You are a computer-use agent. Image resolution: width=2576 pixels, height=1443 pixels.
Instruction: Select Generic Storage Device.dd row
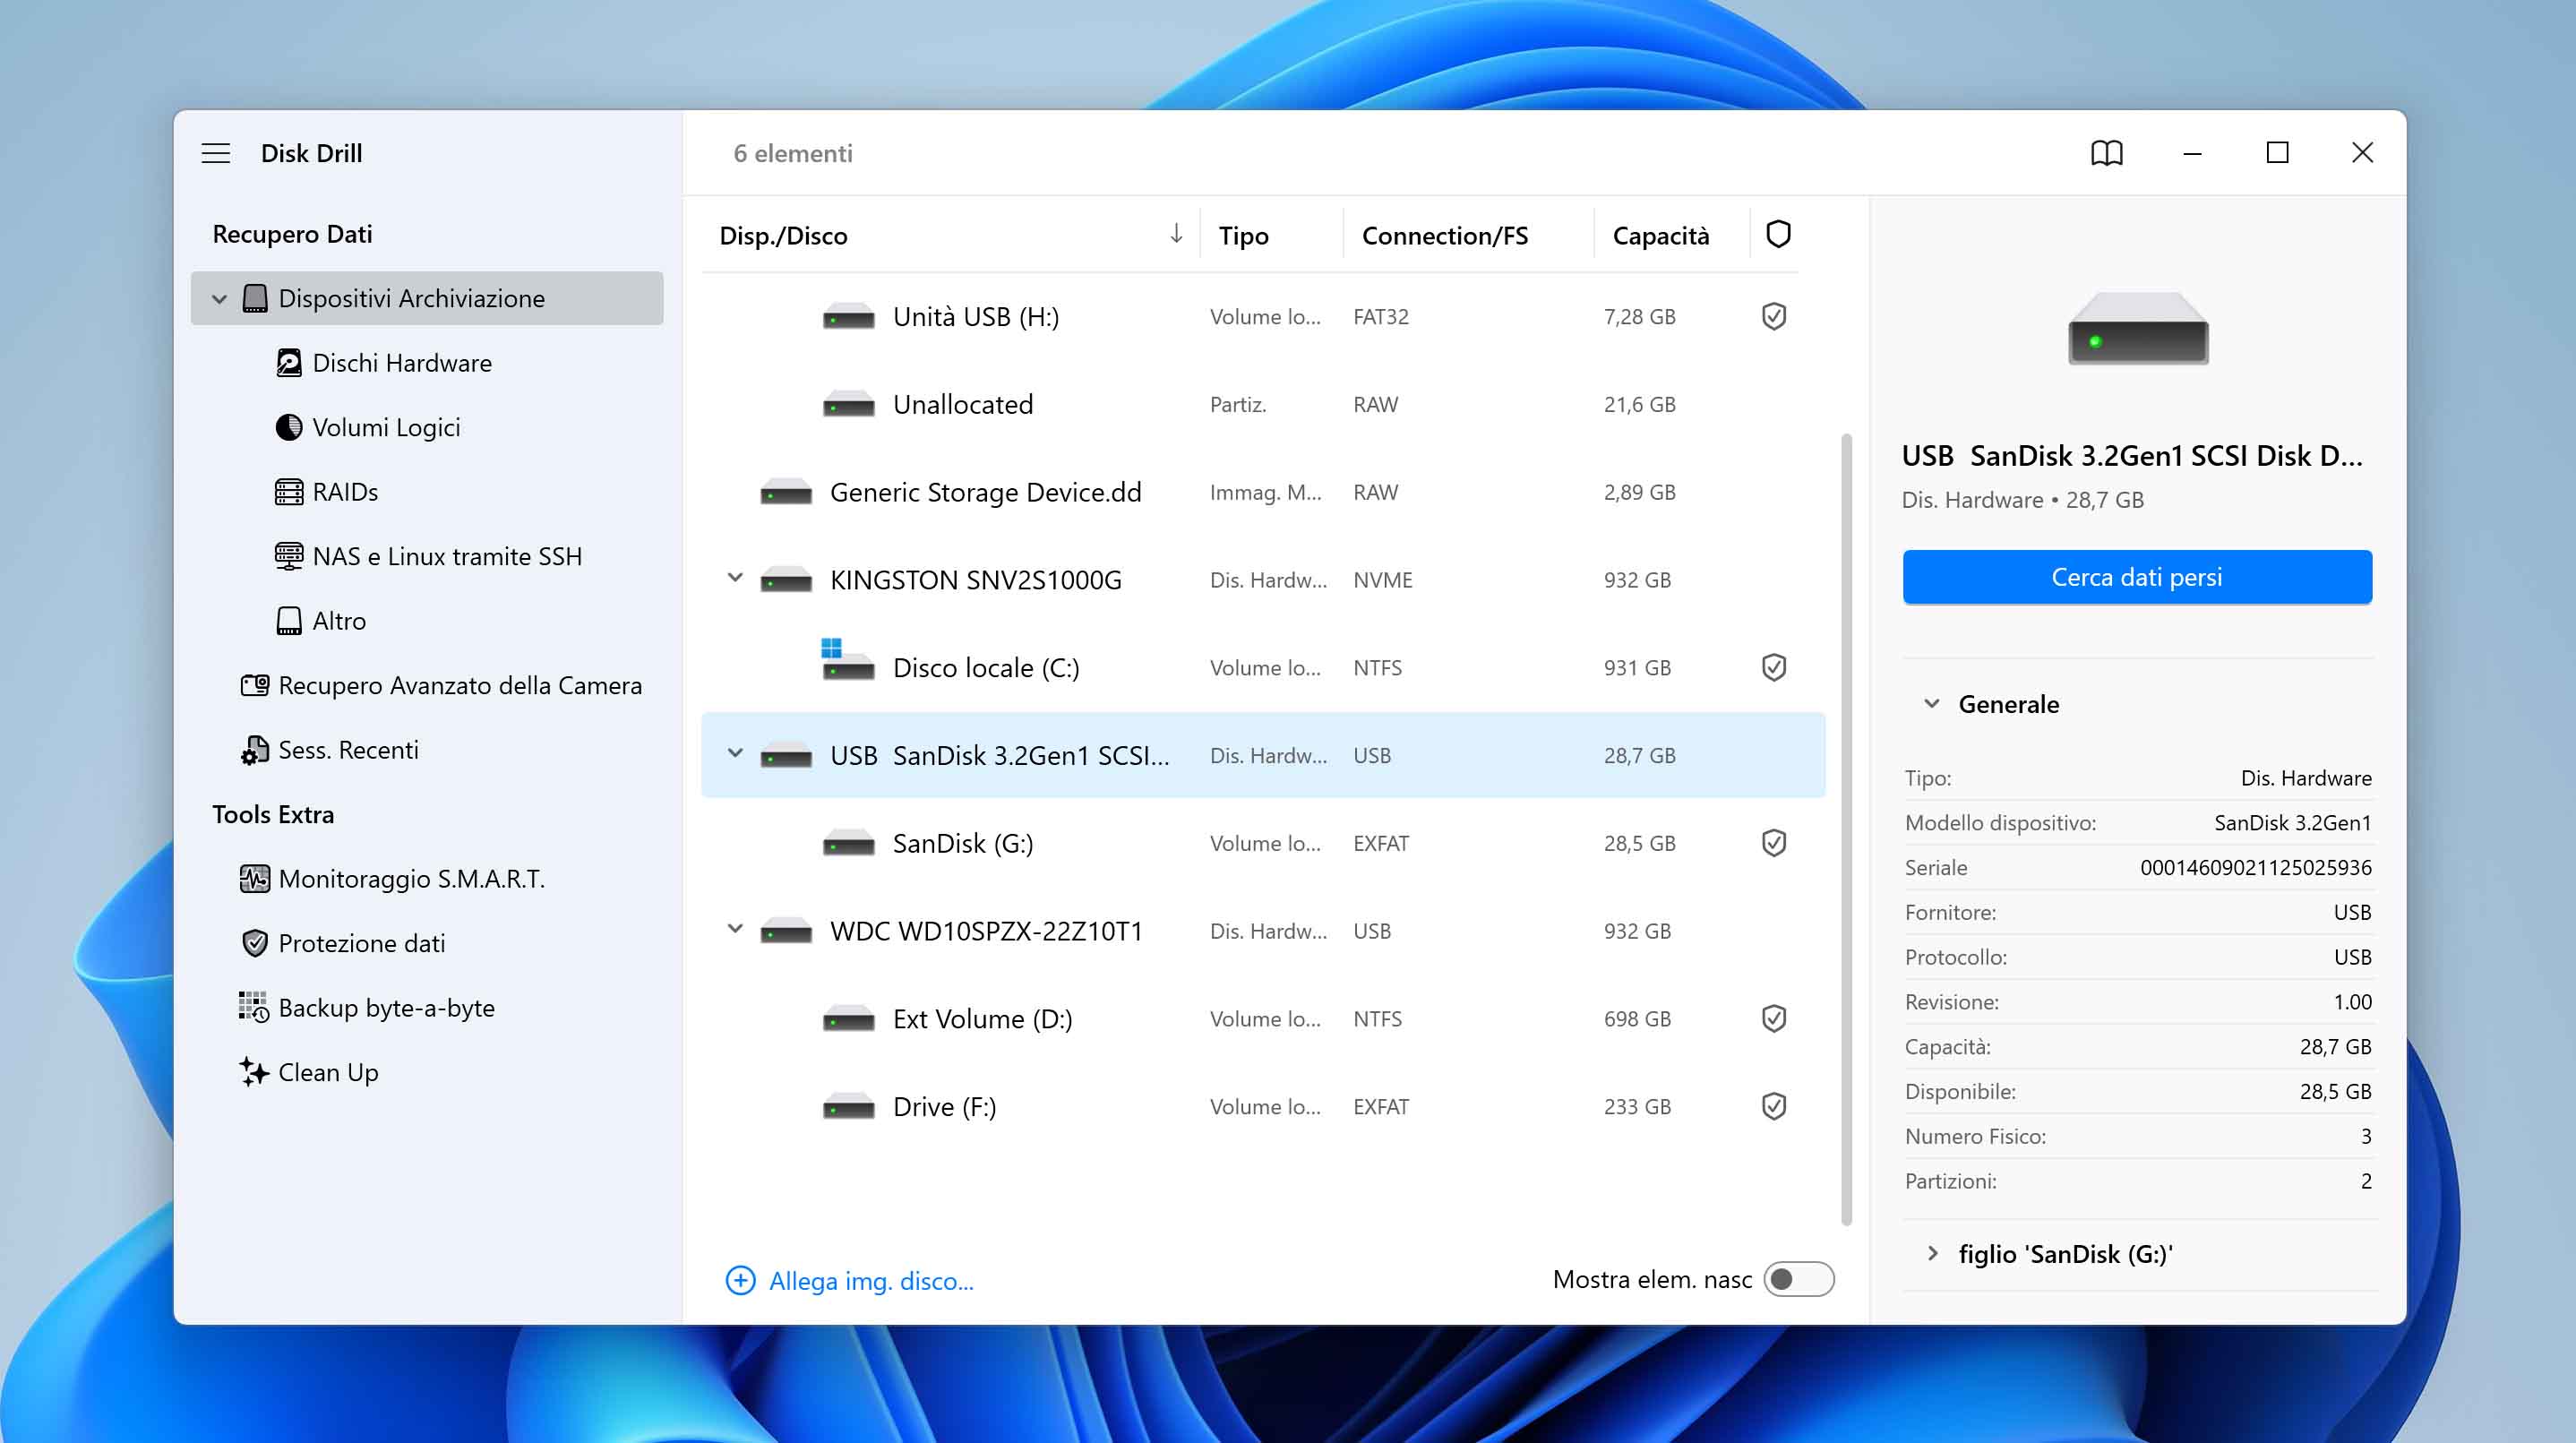click(1263, 492)
